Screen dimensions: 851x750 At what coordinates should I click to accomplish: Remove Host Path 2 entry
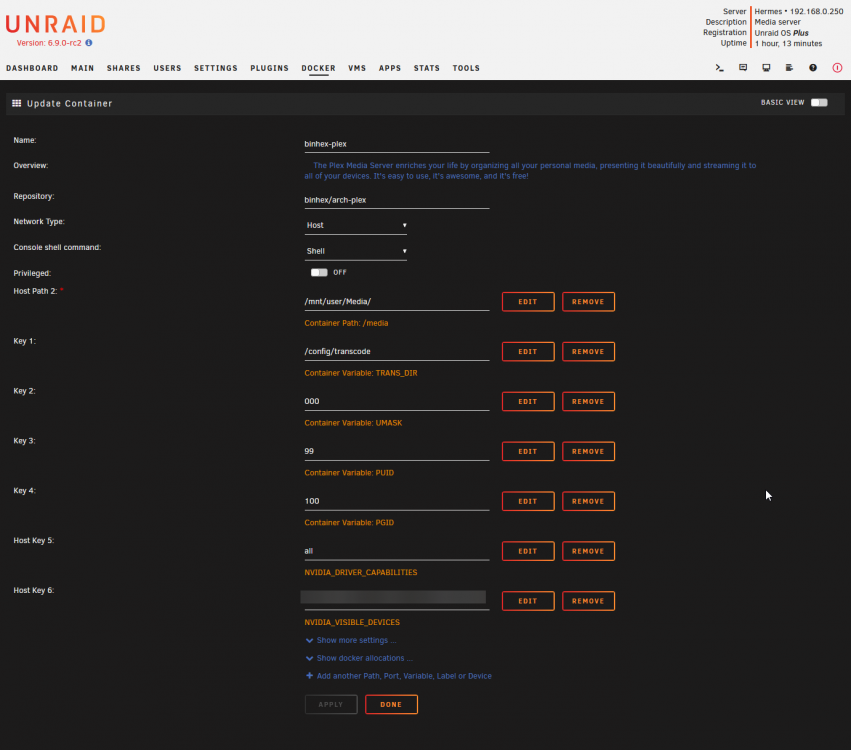588,302
